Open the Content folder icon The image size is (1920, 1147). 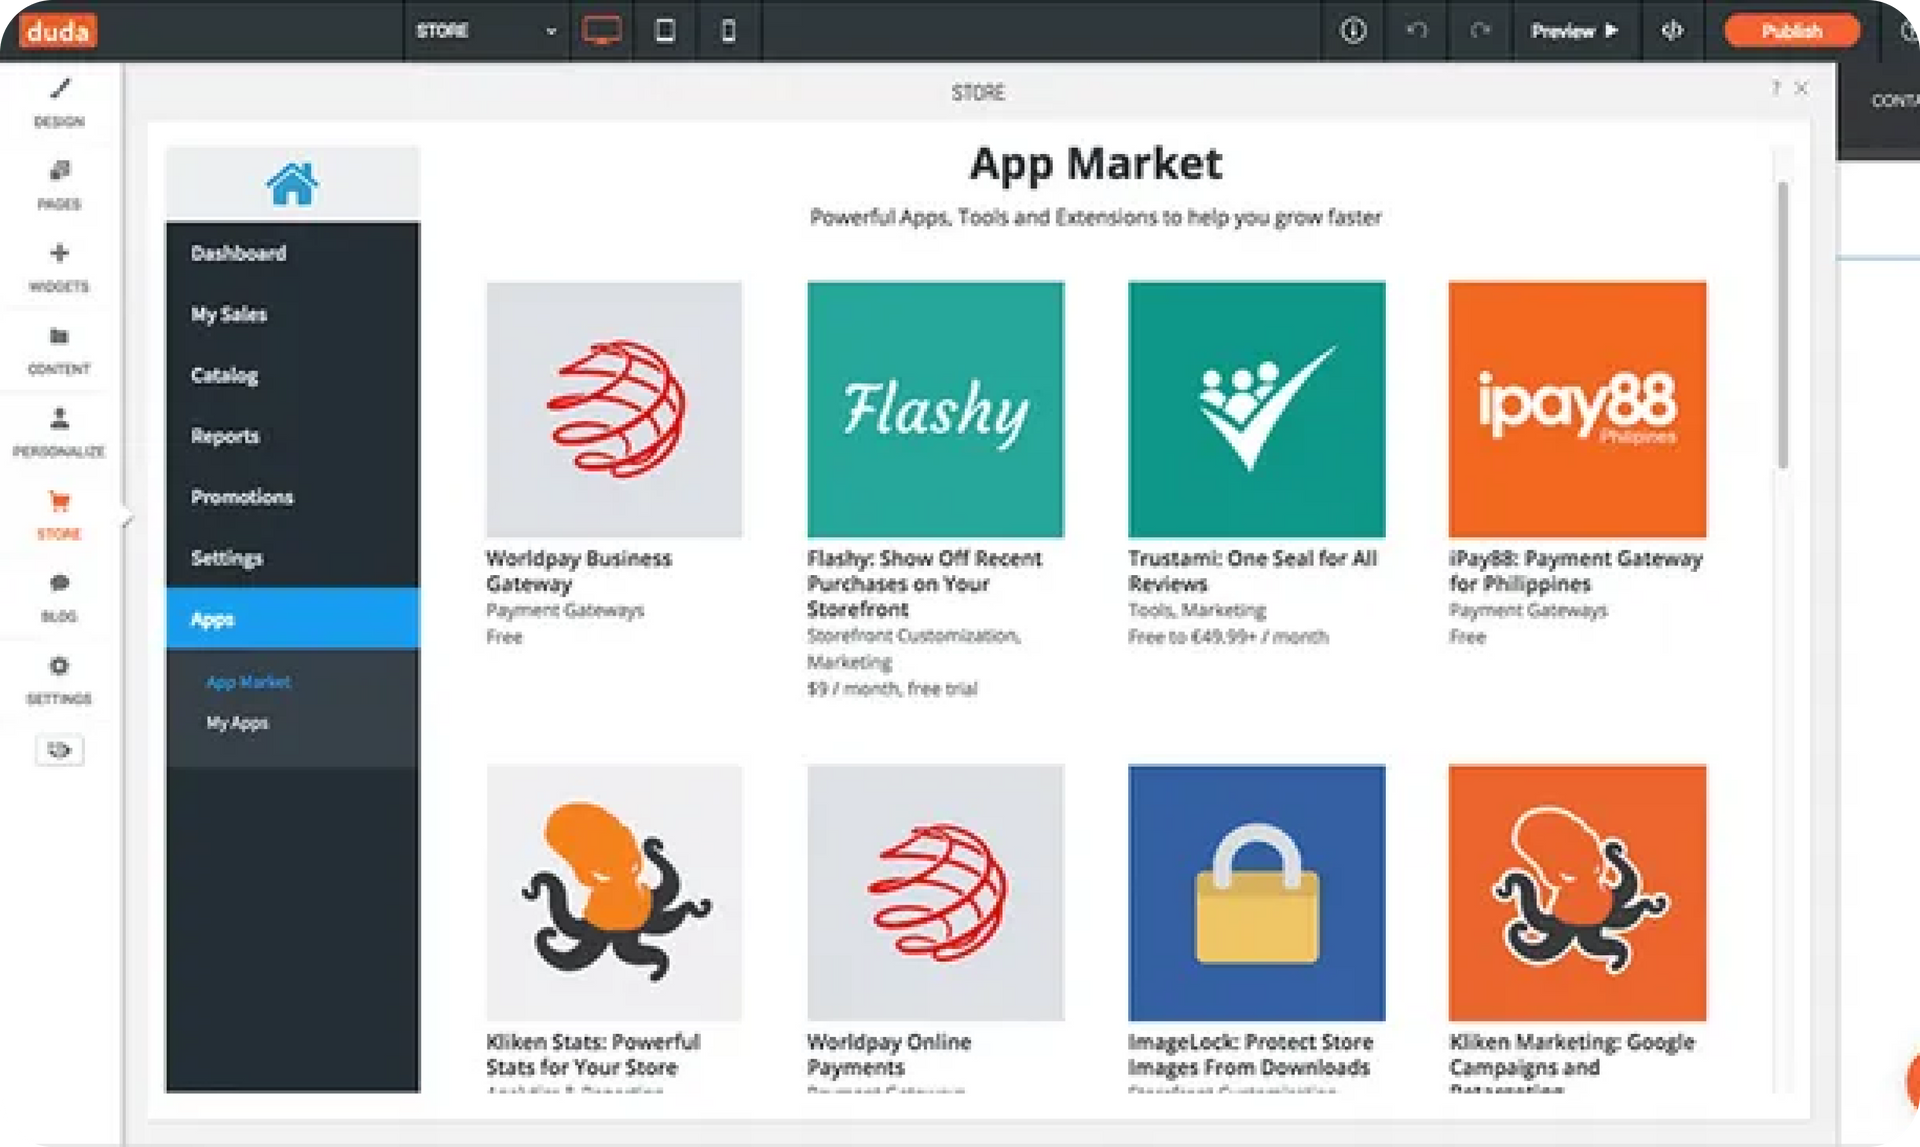pos(60,337)
